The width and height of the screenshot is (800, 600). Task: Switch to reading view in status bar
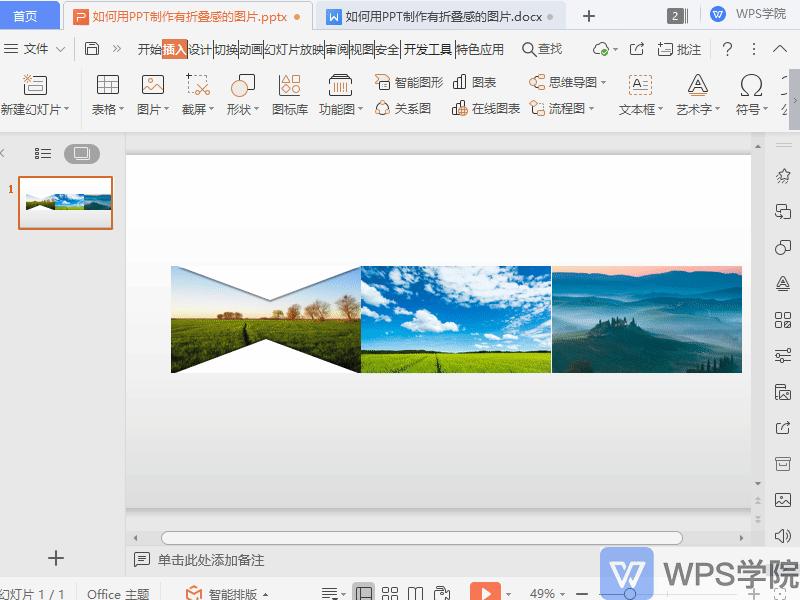415,592
